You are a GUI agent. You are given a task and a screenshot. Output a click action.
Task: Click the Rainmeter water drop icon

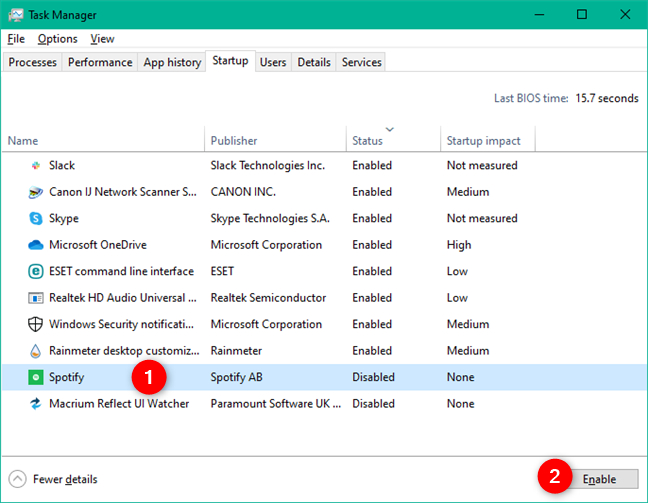(x=36, y=351)
